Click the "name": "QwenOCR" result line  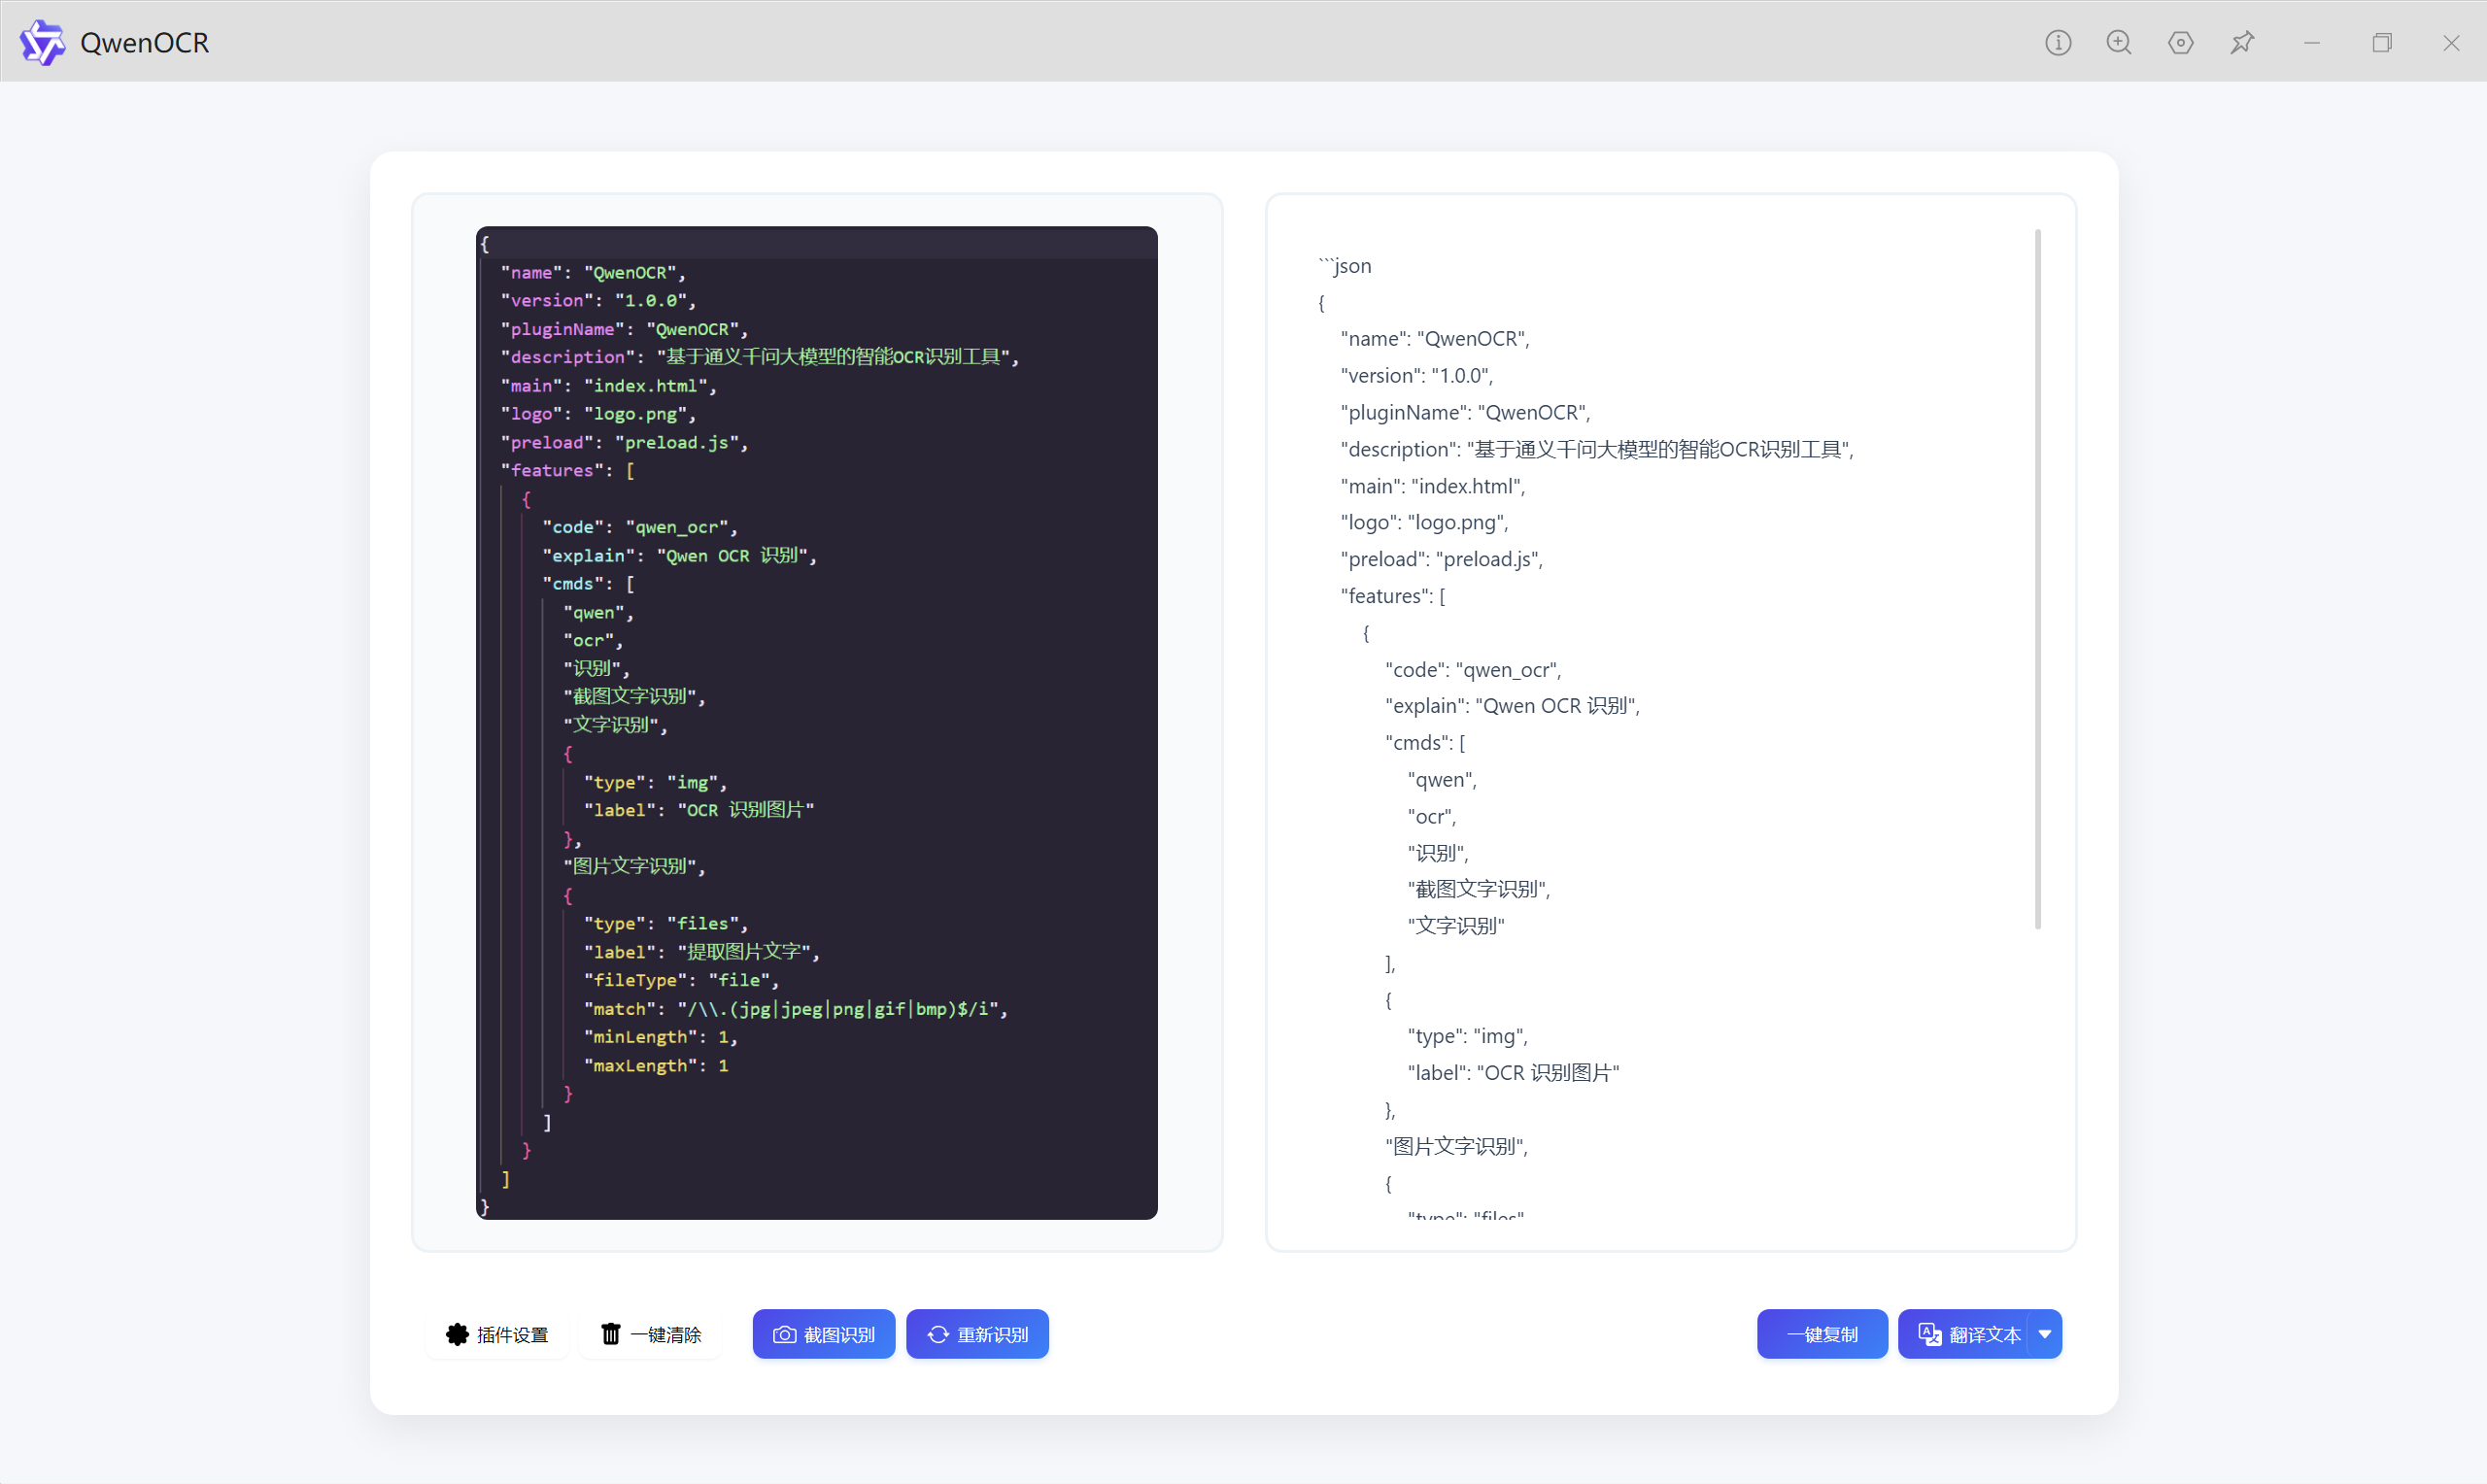tap(1435, 339)
